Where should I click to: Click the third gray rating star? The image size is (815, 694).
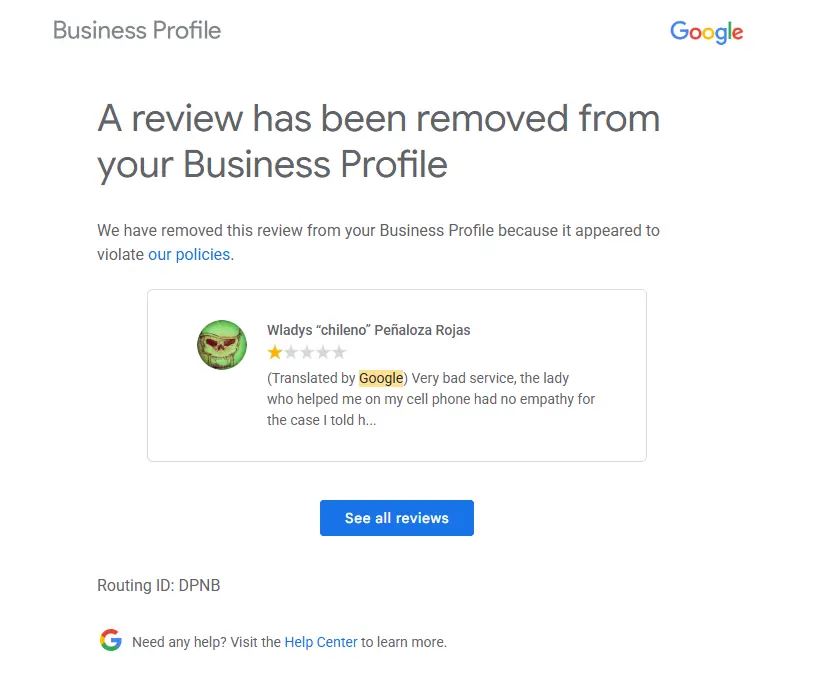pos(307,352)
